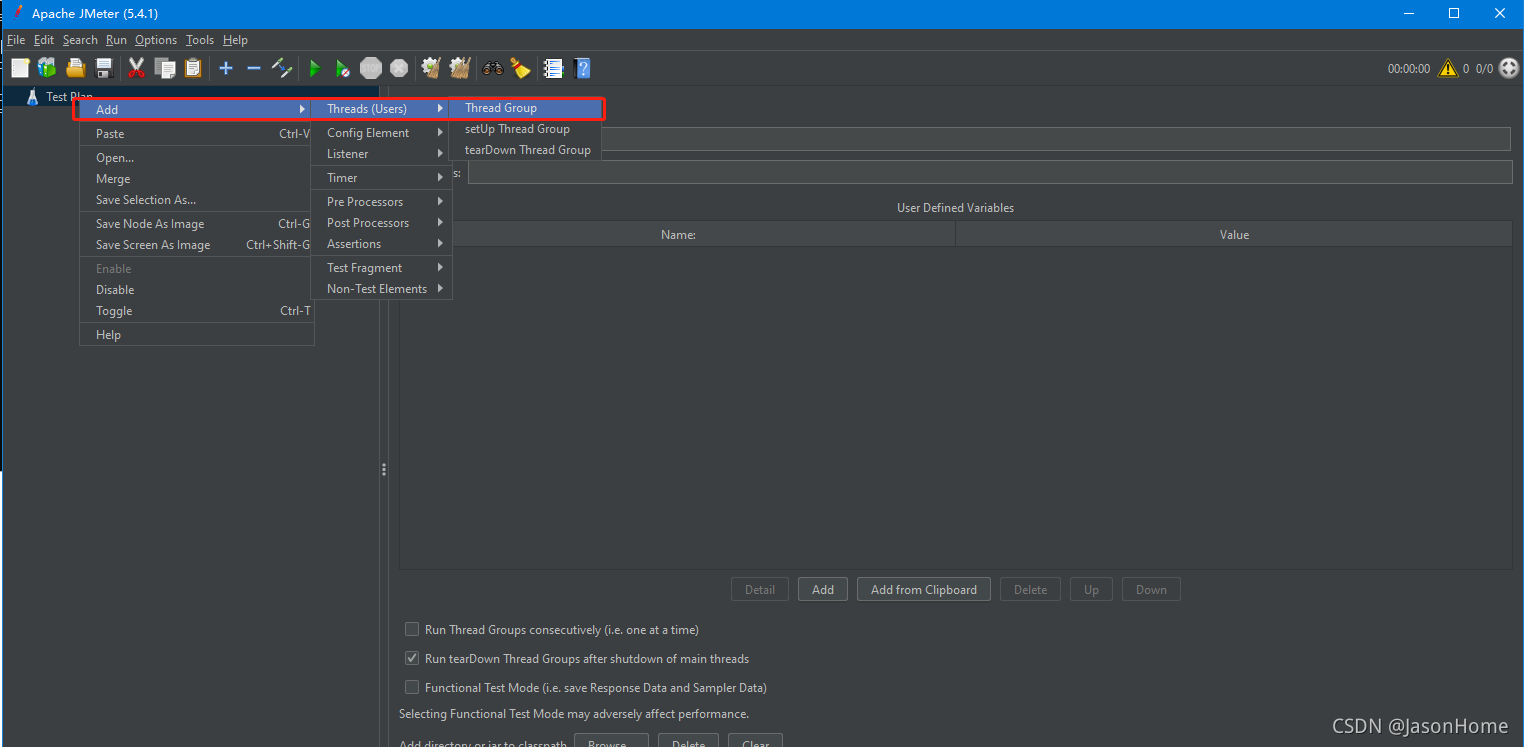Open Search with binoculars icon
The height and width of the screenshot is (747, 1524).
493,68
